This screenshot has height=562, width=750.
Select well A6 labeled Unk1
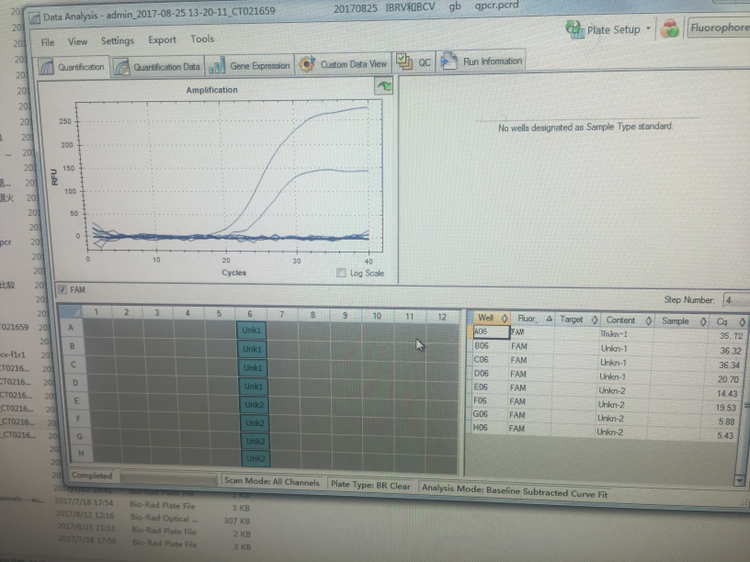tap(251, 330)
